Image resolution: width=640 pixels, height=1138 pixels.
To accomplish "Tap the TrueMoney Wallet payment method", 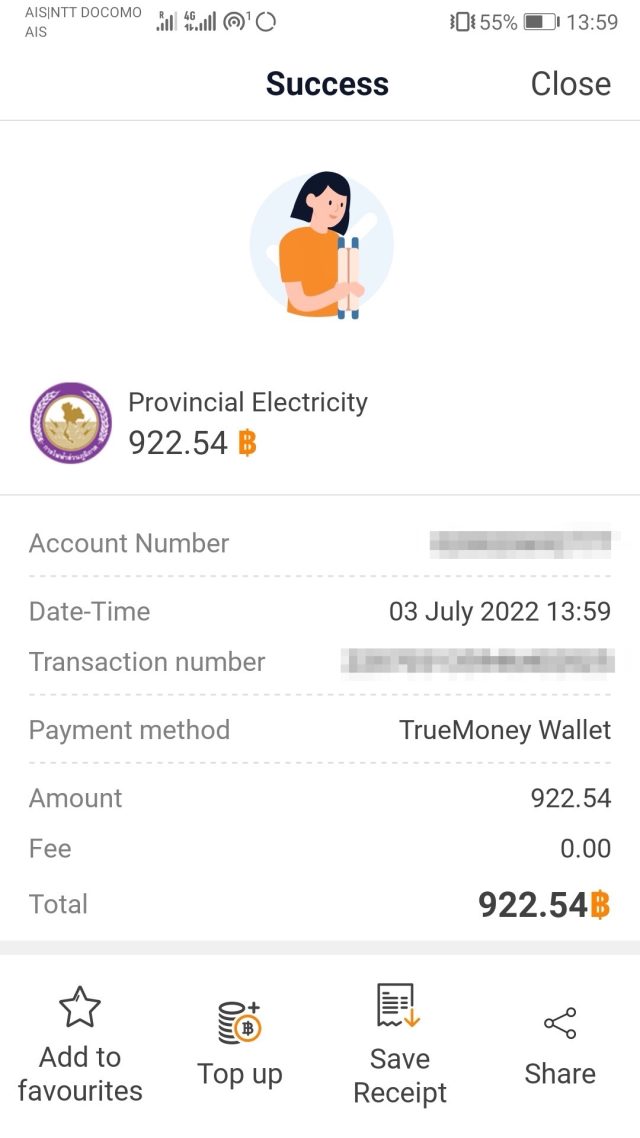I will (505, 730).
